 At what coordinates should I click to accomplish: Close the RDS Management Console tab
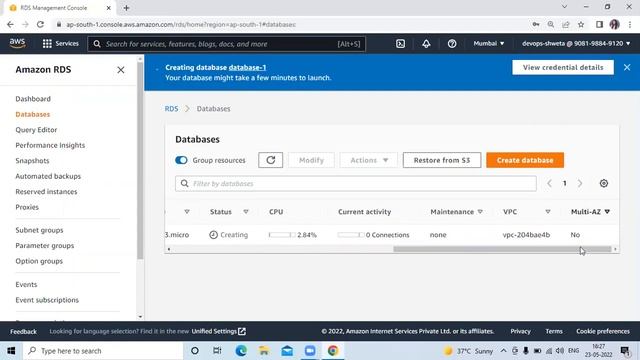tap(109, 8)
